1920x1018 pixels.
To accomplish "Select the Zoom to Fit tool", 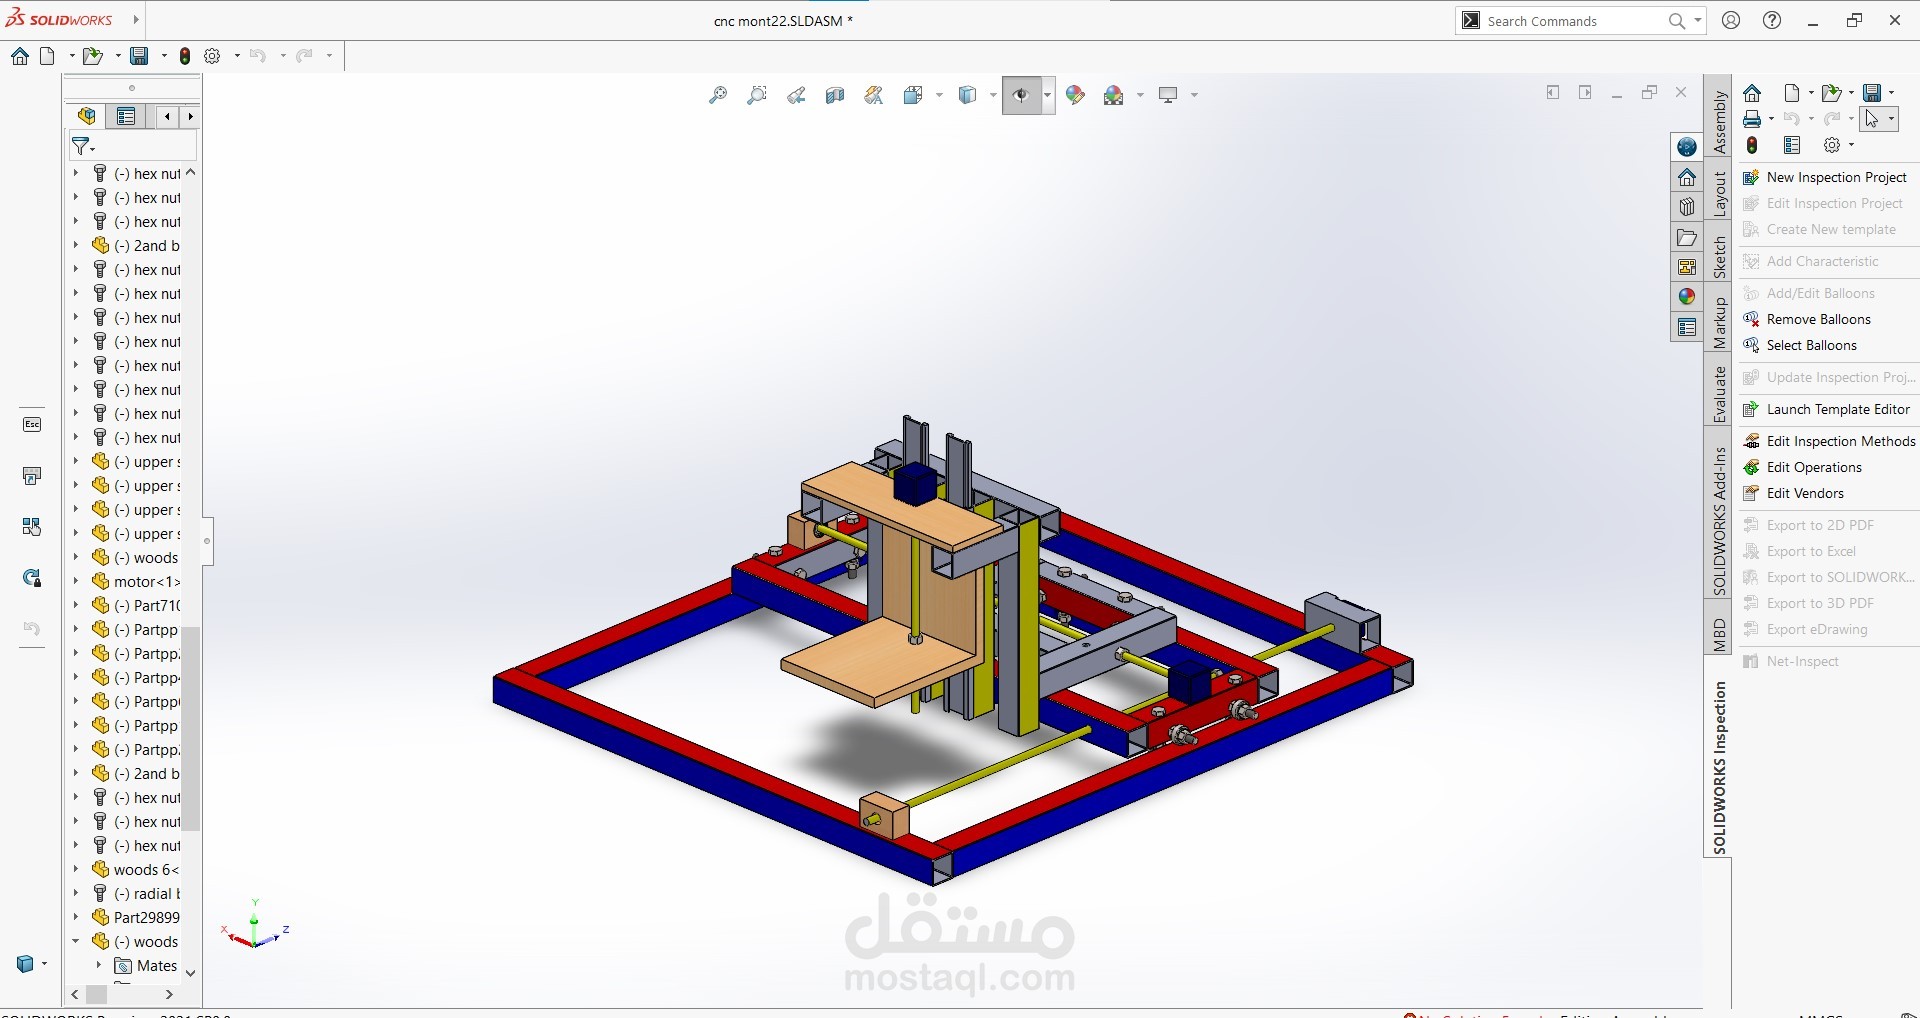I will coord(718,95).
